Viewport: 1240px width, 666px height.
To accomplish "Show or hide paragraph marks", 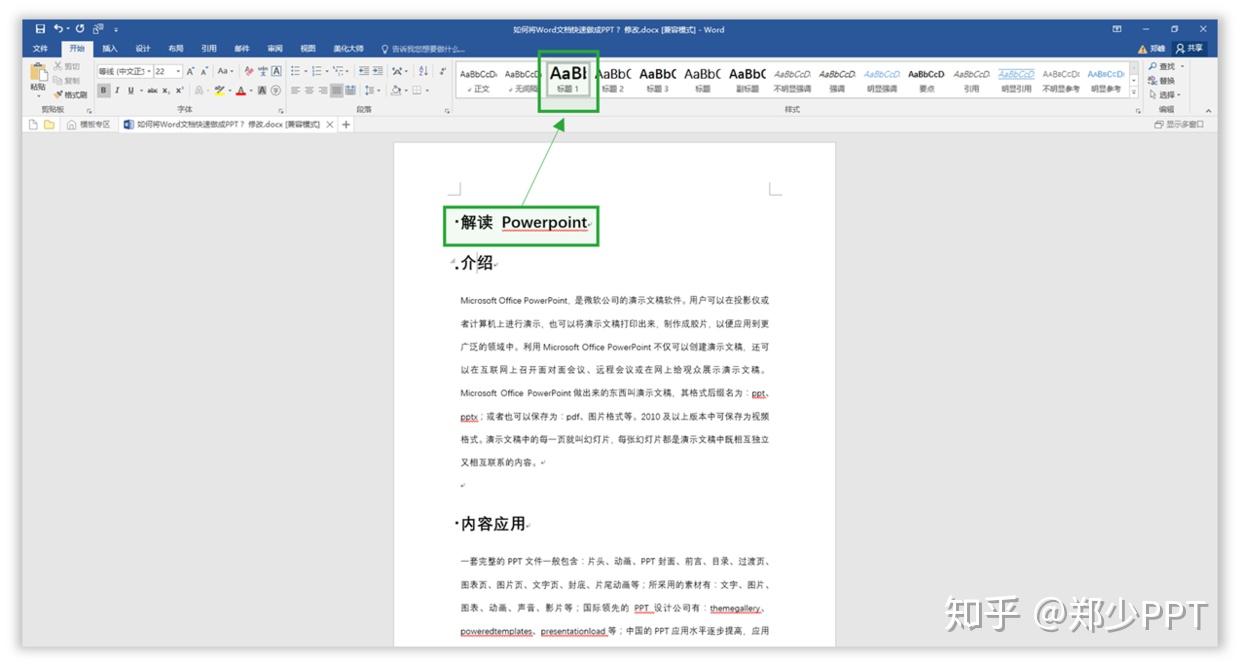I will pyautogui.click(x=443, y=72).
